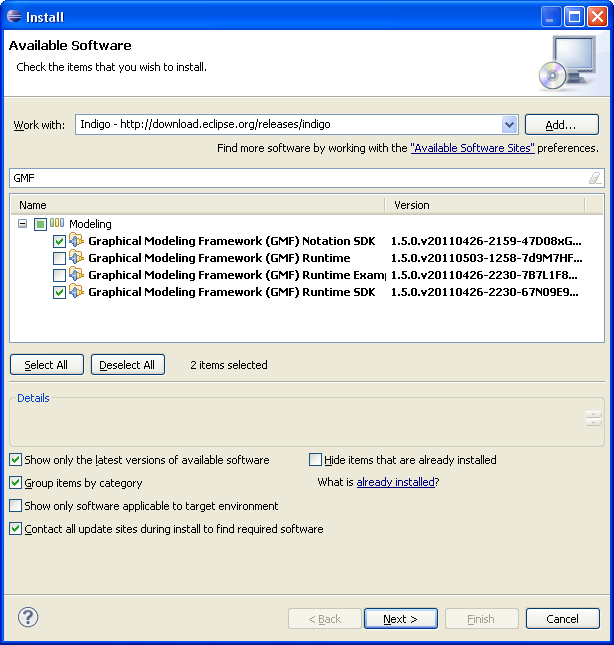The height and width of the screenshot is (645, 614).
Task: Click the Details scroll stepper
Action: (x=593, y=418)
